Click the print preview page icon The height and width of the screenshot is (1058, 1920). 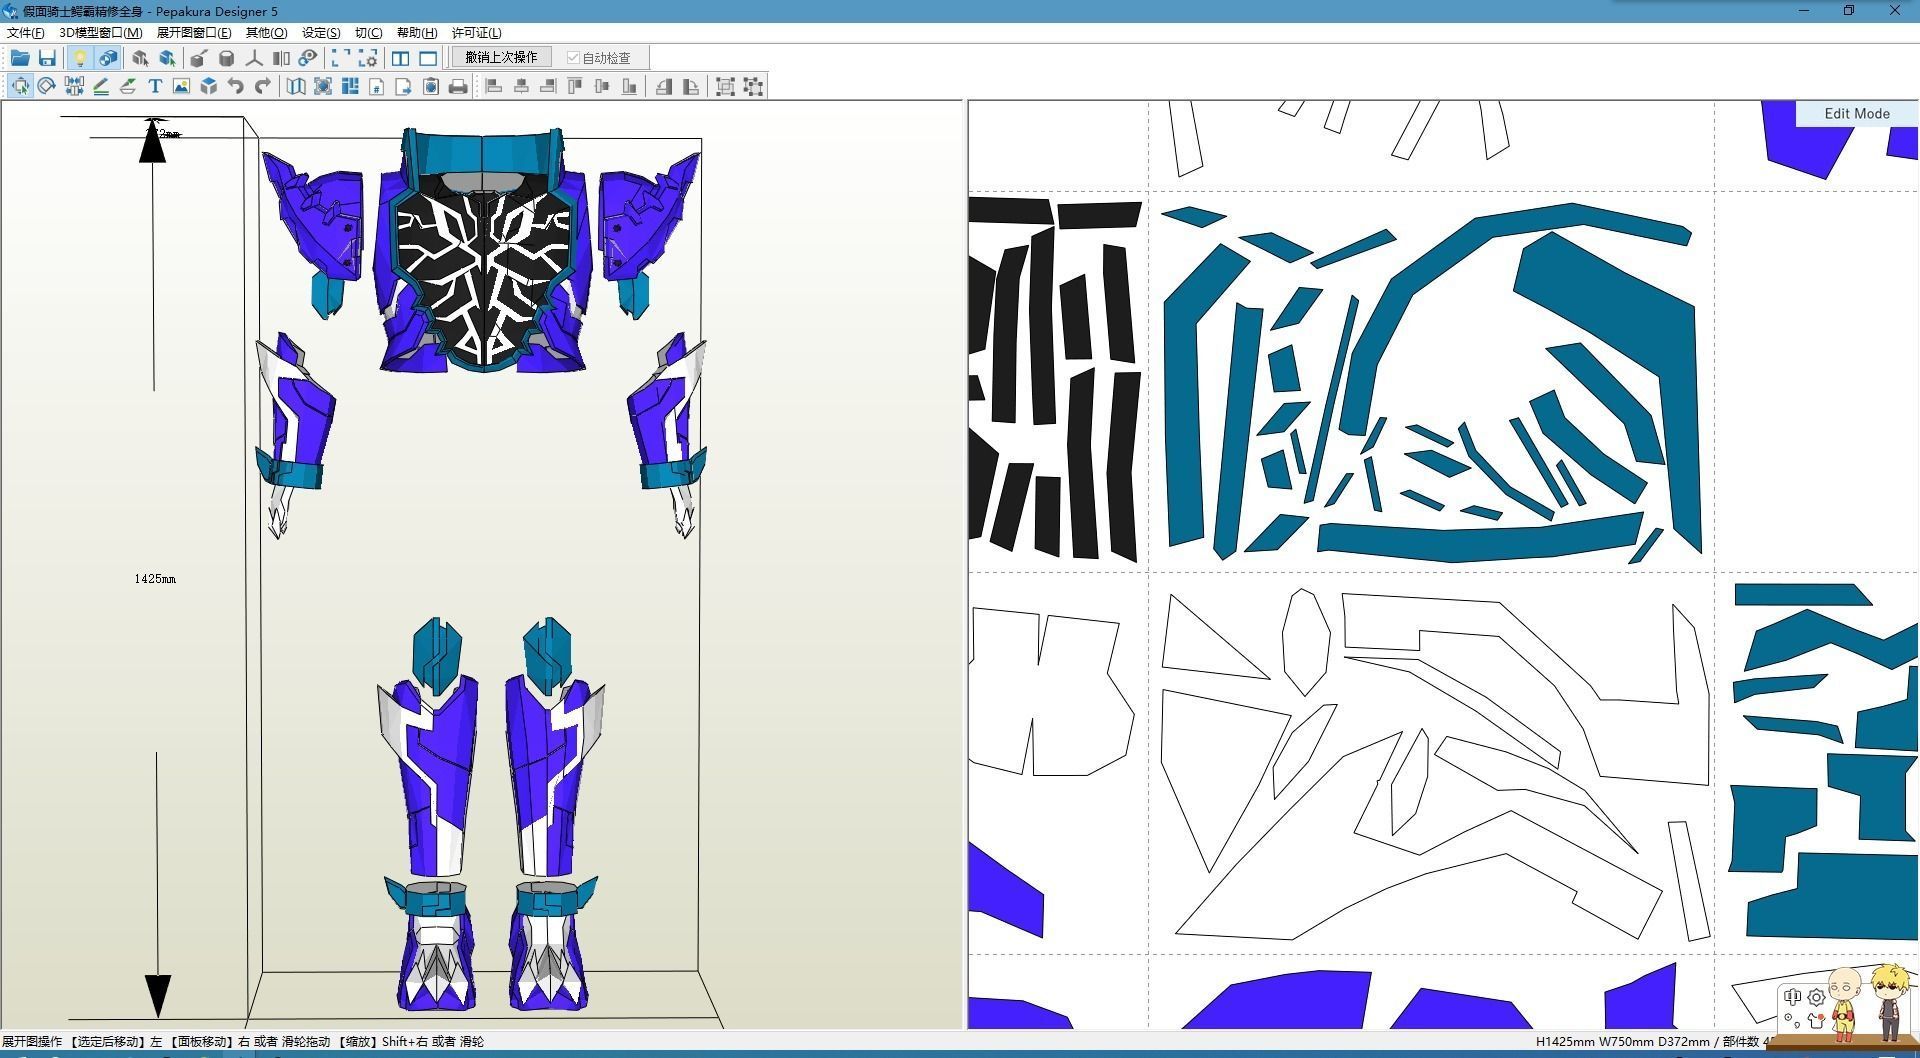coord(431,86)
